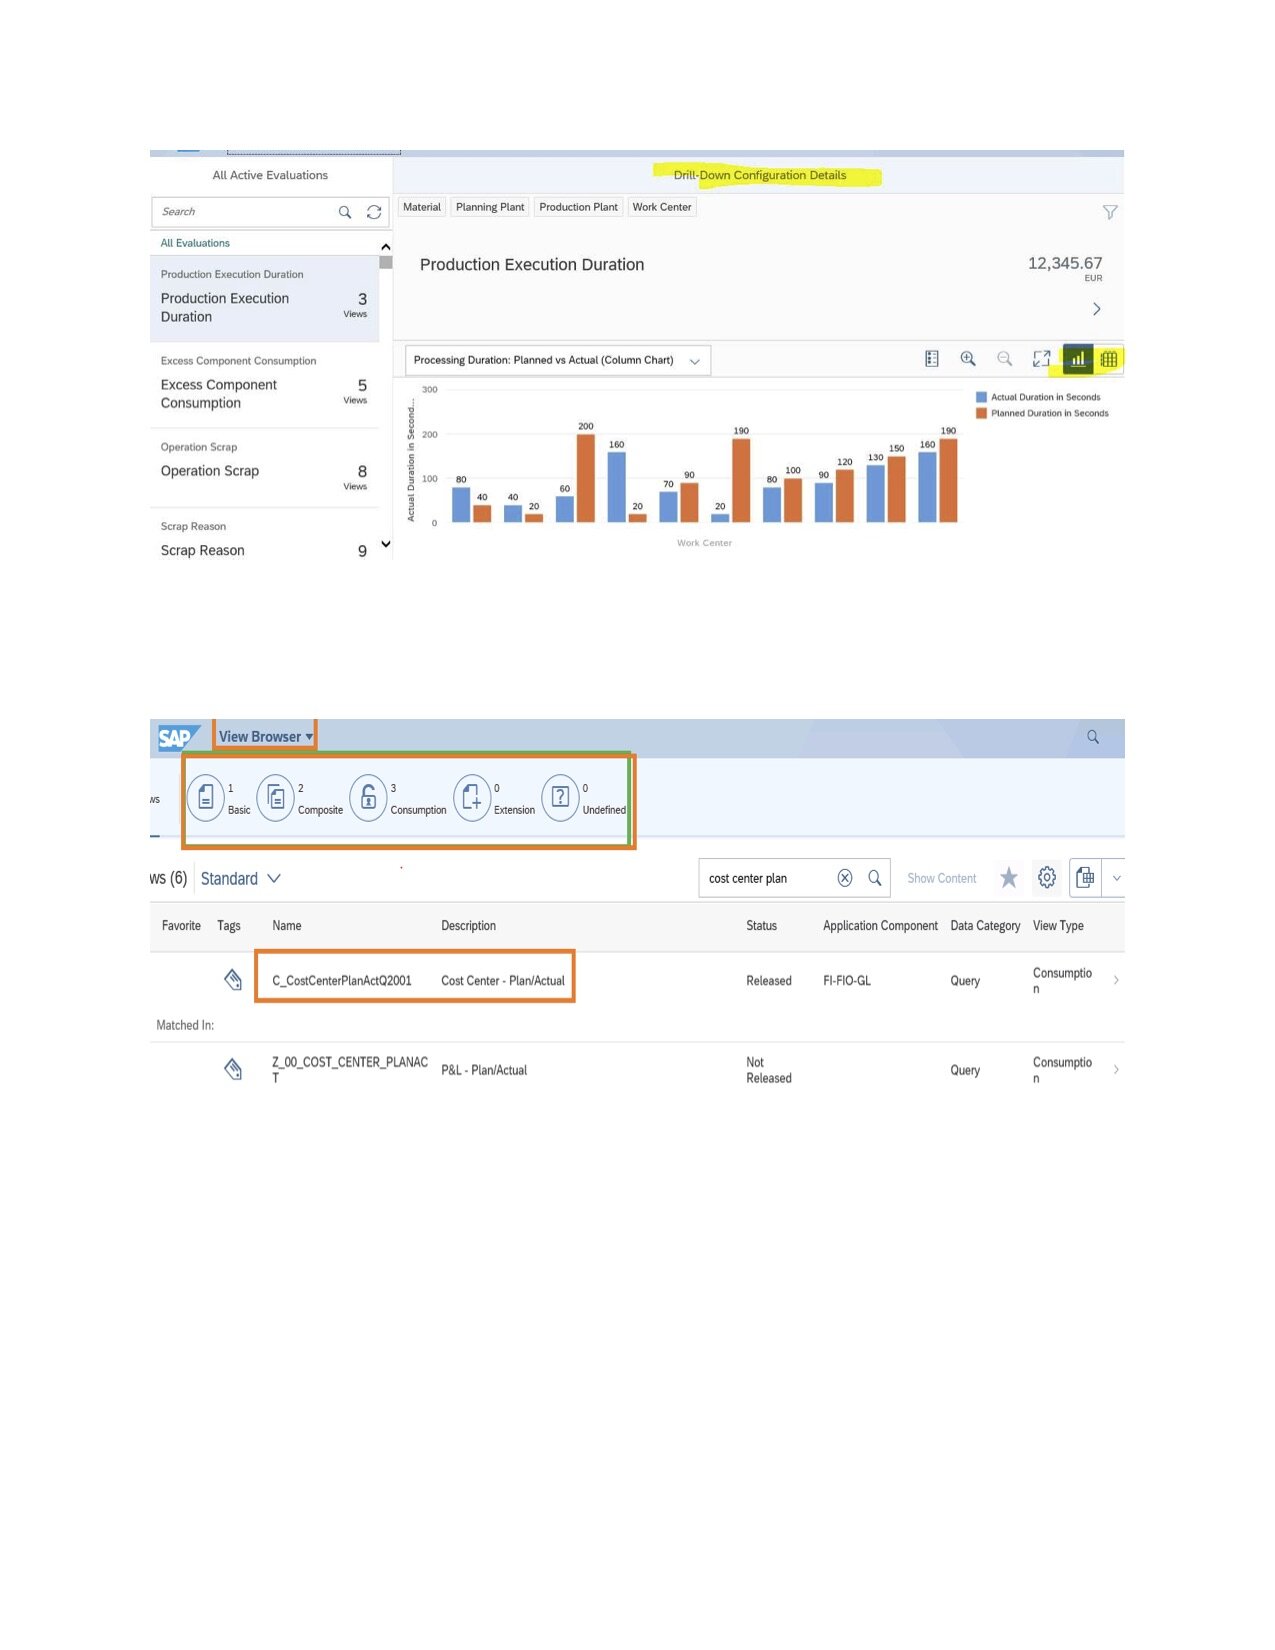Open the Standard variant dropdown

coord(241,879)
